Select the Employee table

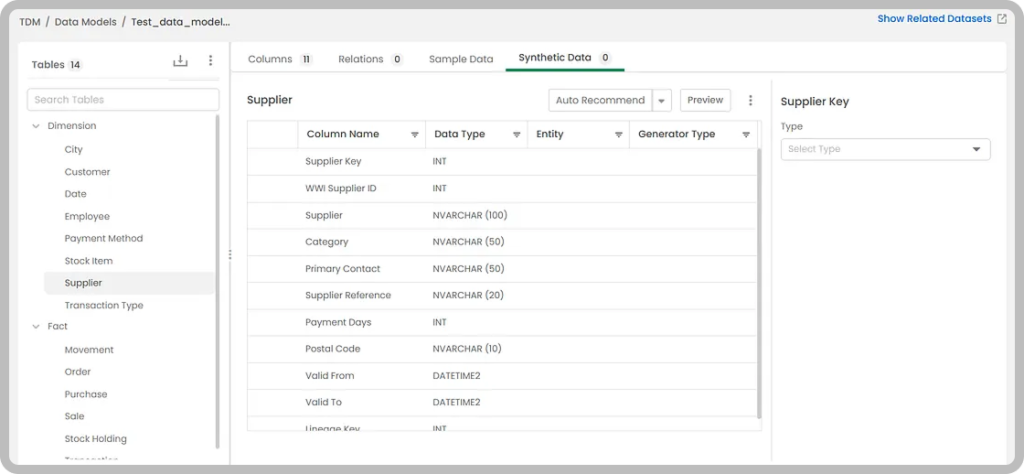(x=87, y=216)
